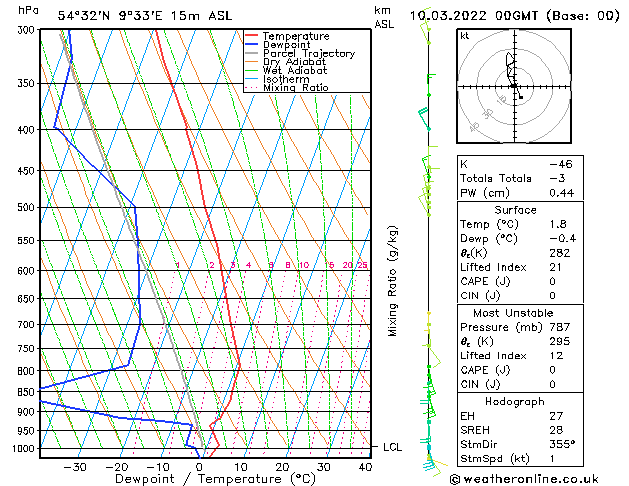The image size is (629, 486).
Task: Click the hodograph 'kt' unit label
Action: (x=465, y=36)
